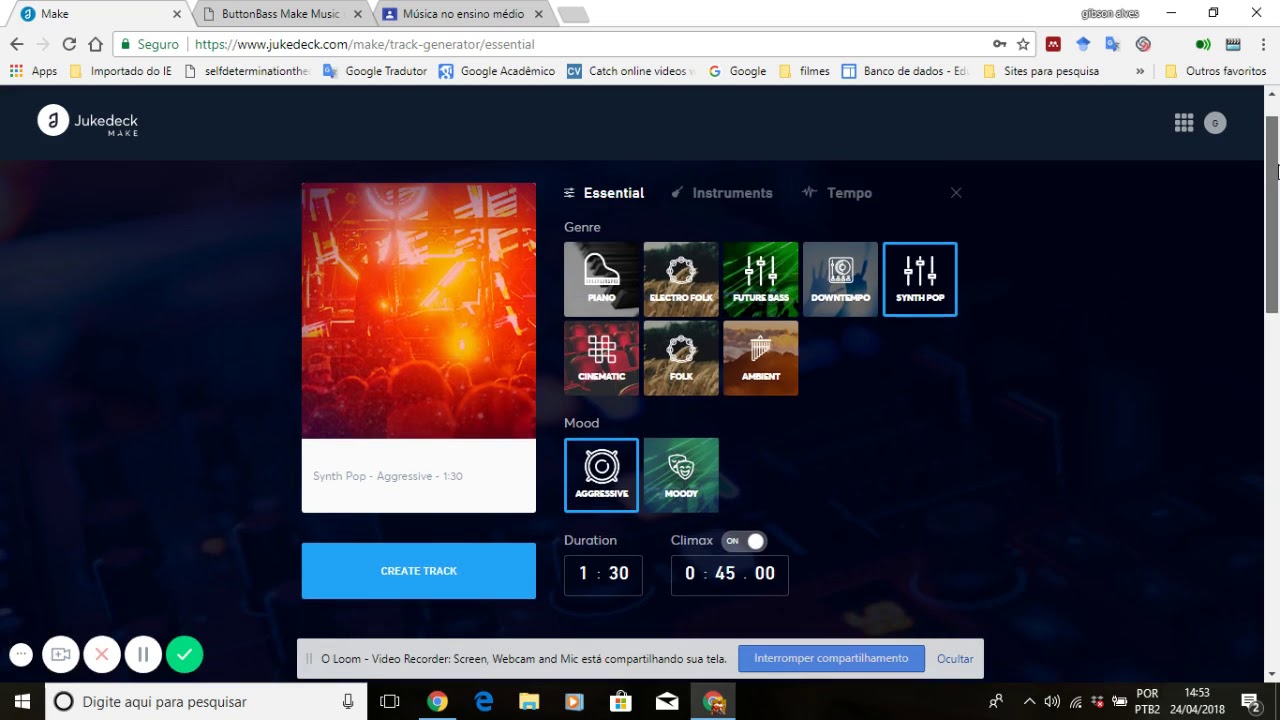Pause the Loom recording
Viewport: 1280px width, 720px height.
tap(143, 655)
